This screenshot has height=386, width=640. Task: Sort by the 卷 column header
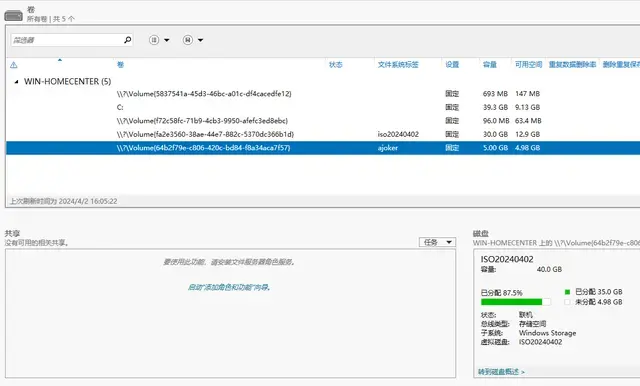click(x=120, y=64)
